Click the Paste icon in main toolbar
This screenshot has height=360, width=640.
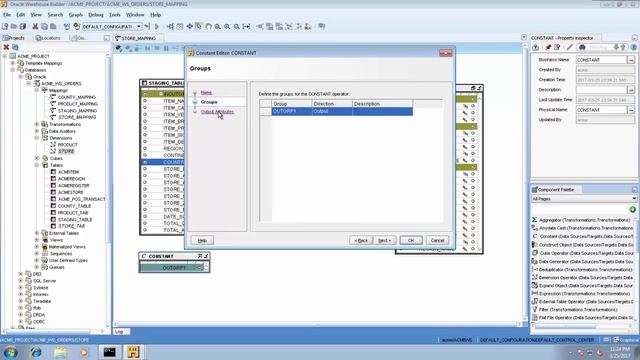[53, 27]
